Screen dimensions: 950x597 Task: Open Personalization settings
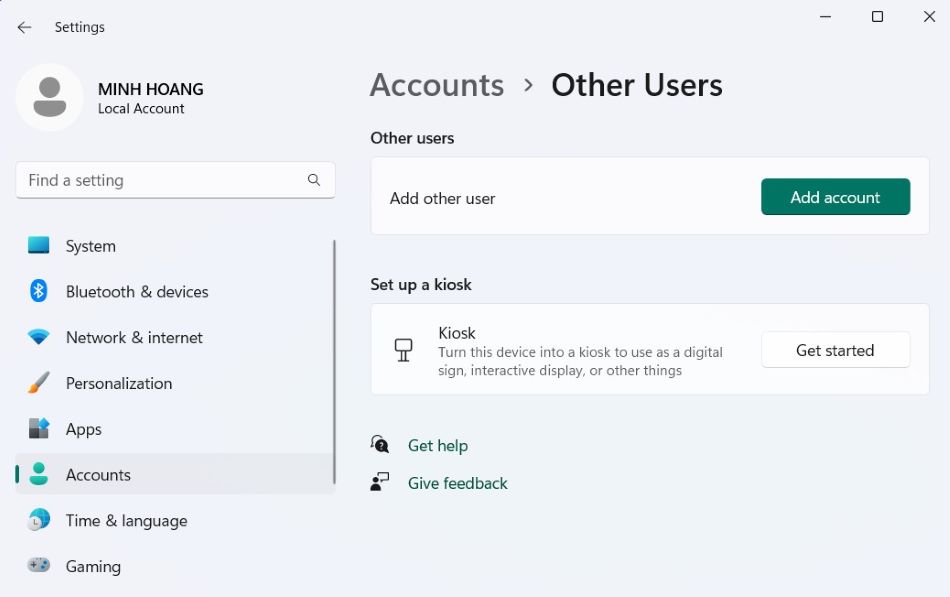tap(175, 383)
